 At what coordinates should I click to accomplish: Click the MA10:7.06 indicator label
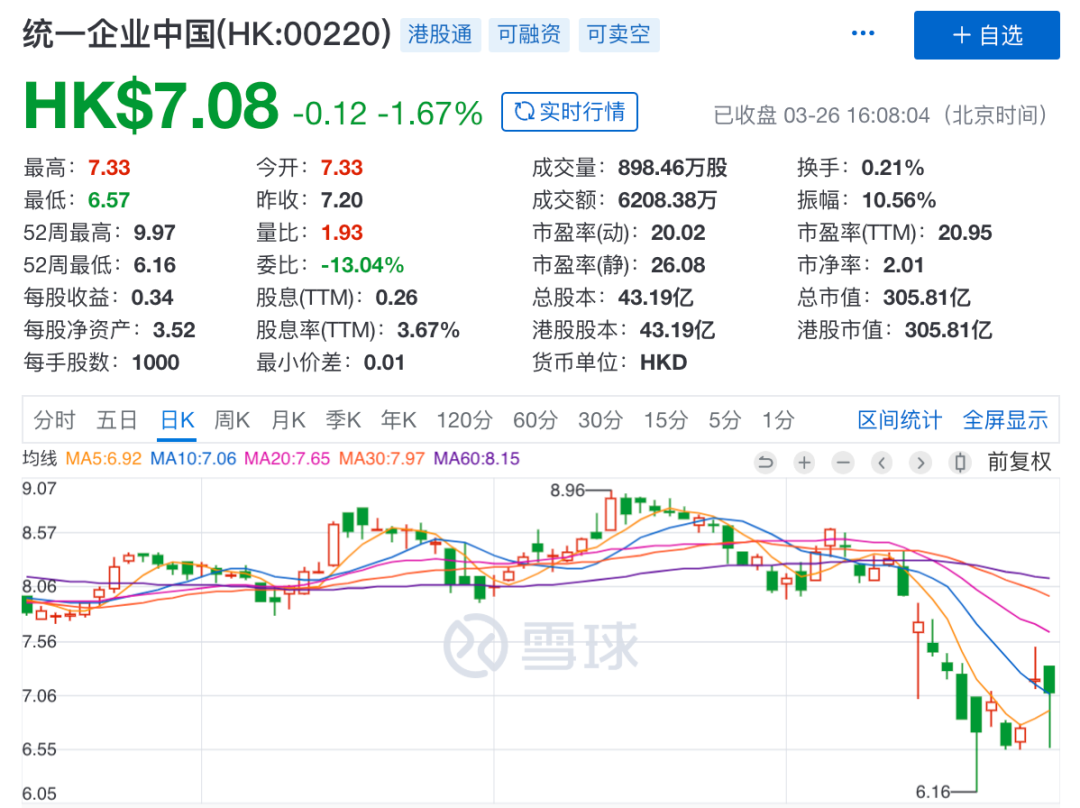[x=193, y=459]
